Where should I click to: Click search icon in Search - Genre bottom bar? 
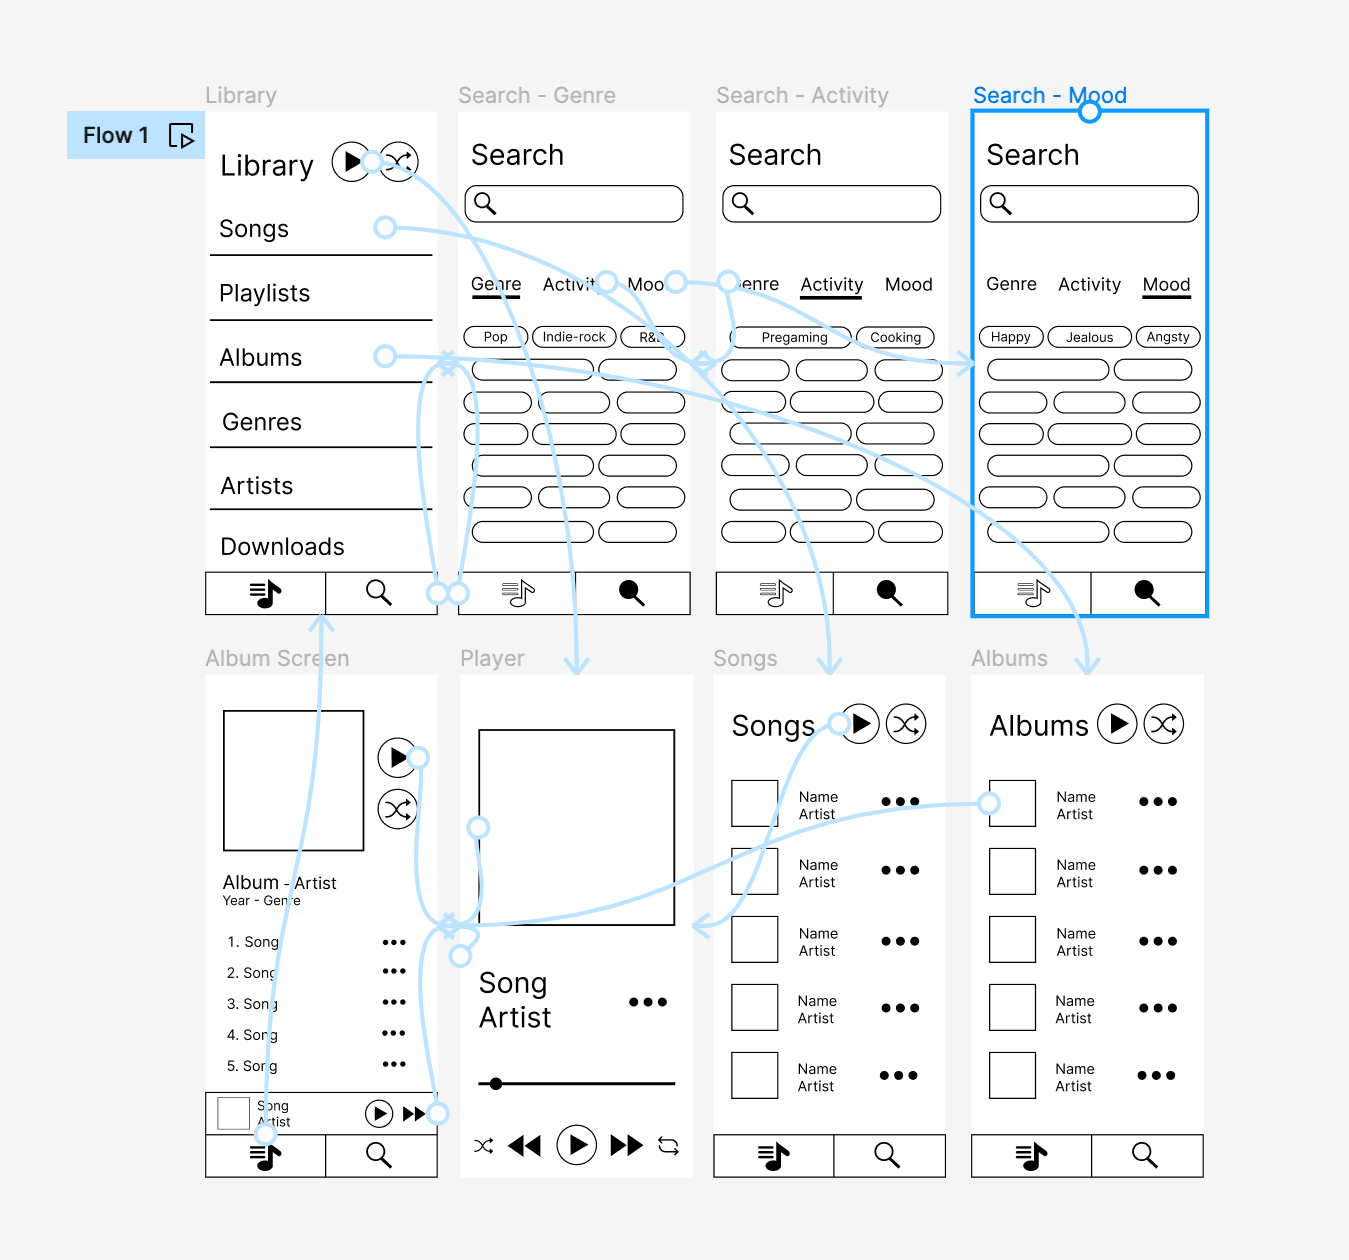[x=632, y=592]
